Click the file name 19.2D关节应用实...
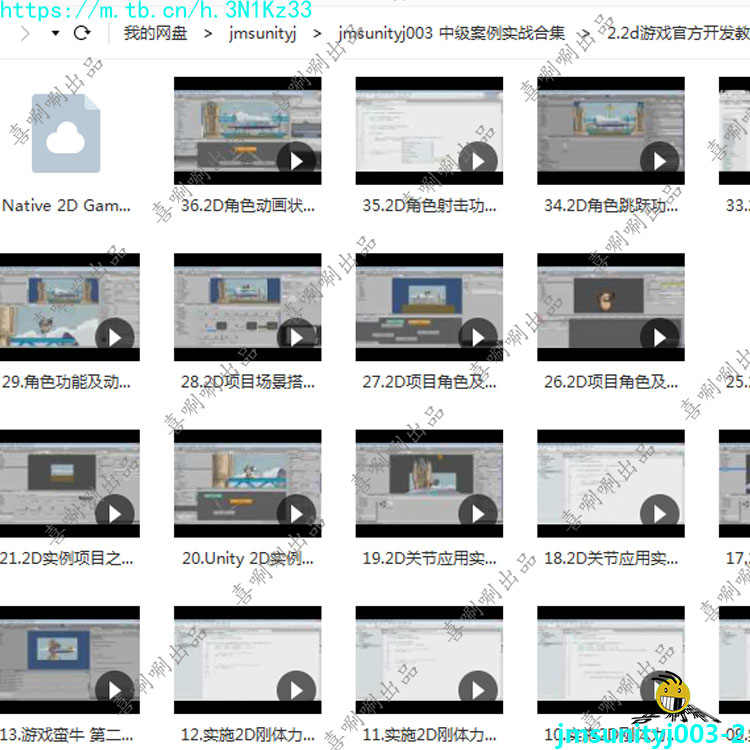Screen dimensions: 750x750 (429, 559)
